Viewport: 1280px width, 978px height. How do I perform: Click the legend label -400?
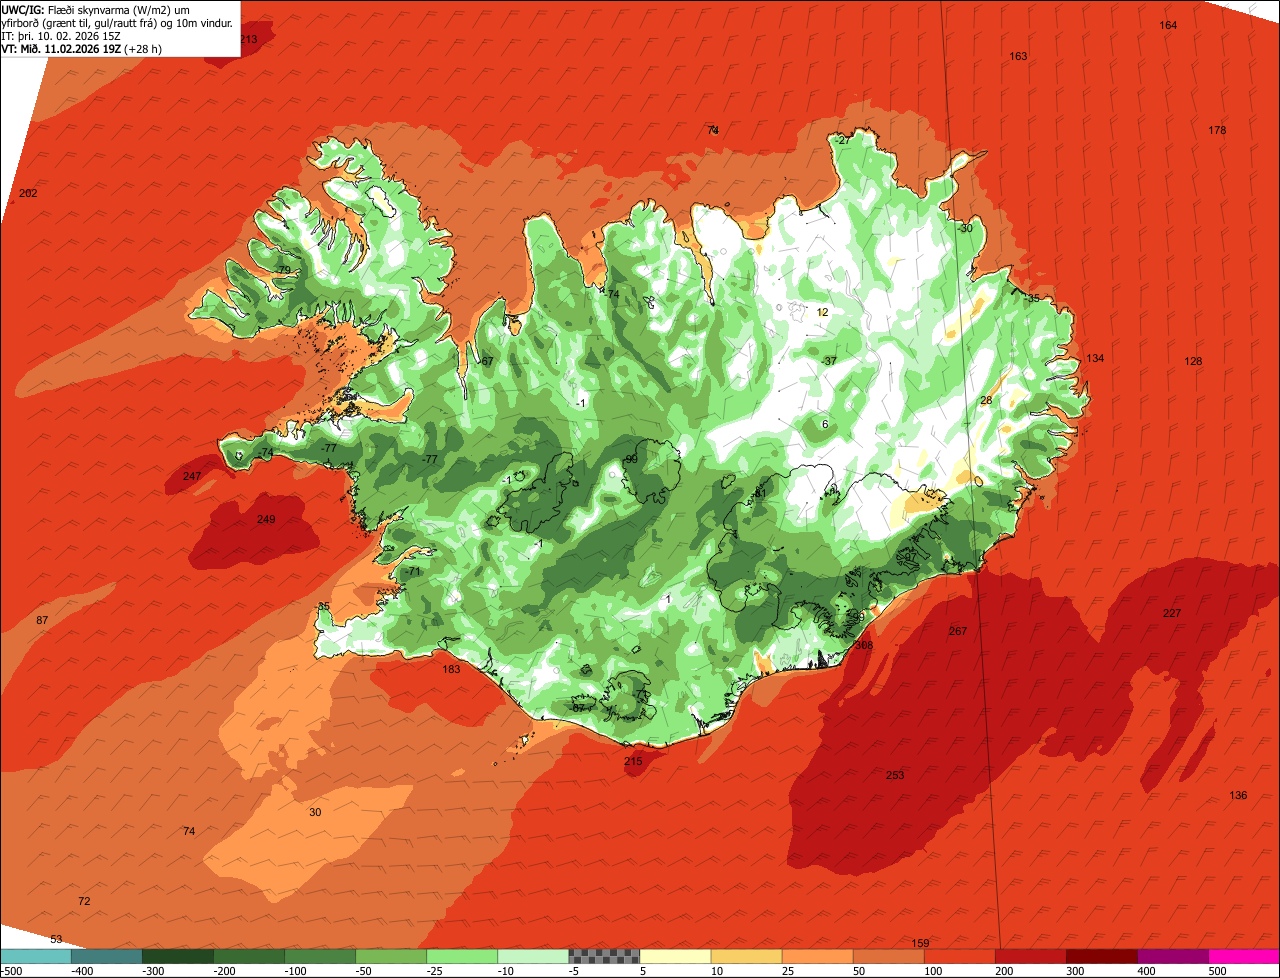[82, 971]
